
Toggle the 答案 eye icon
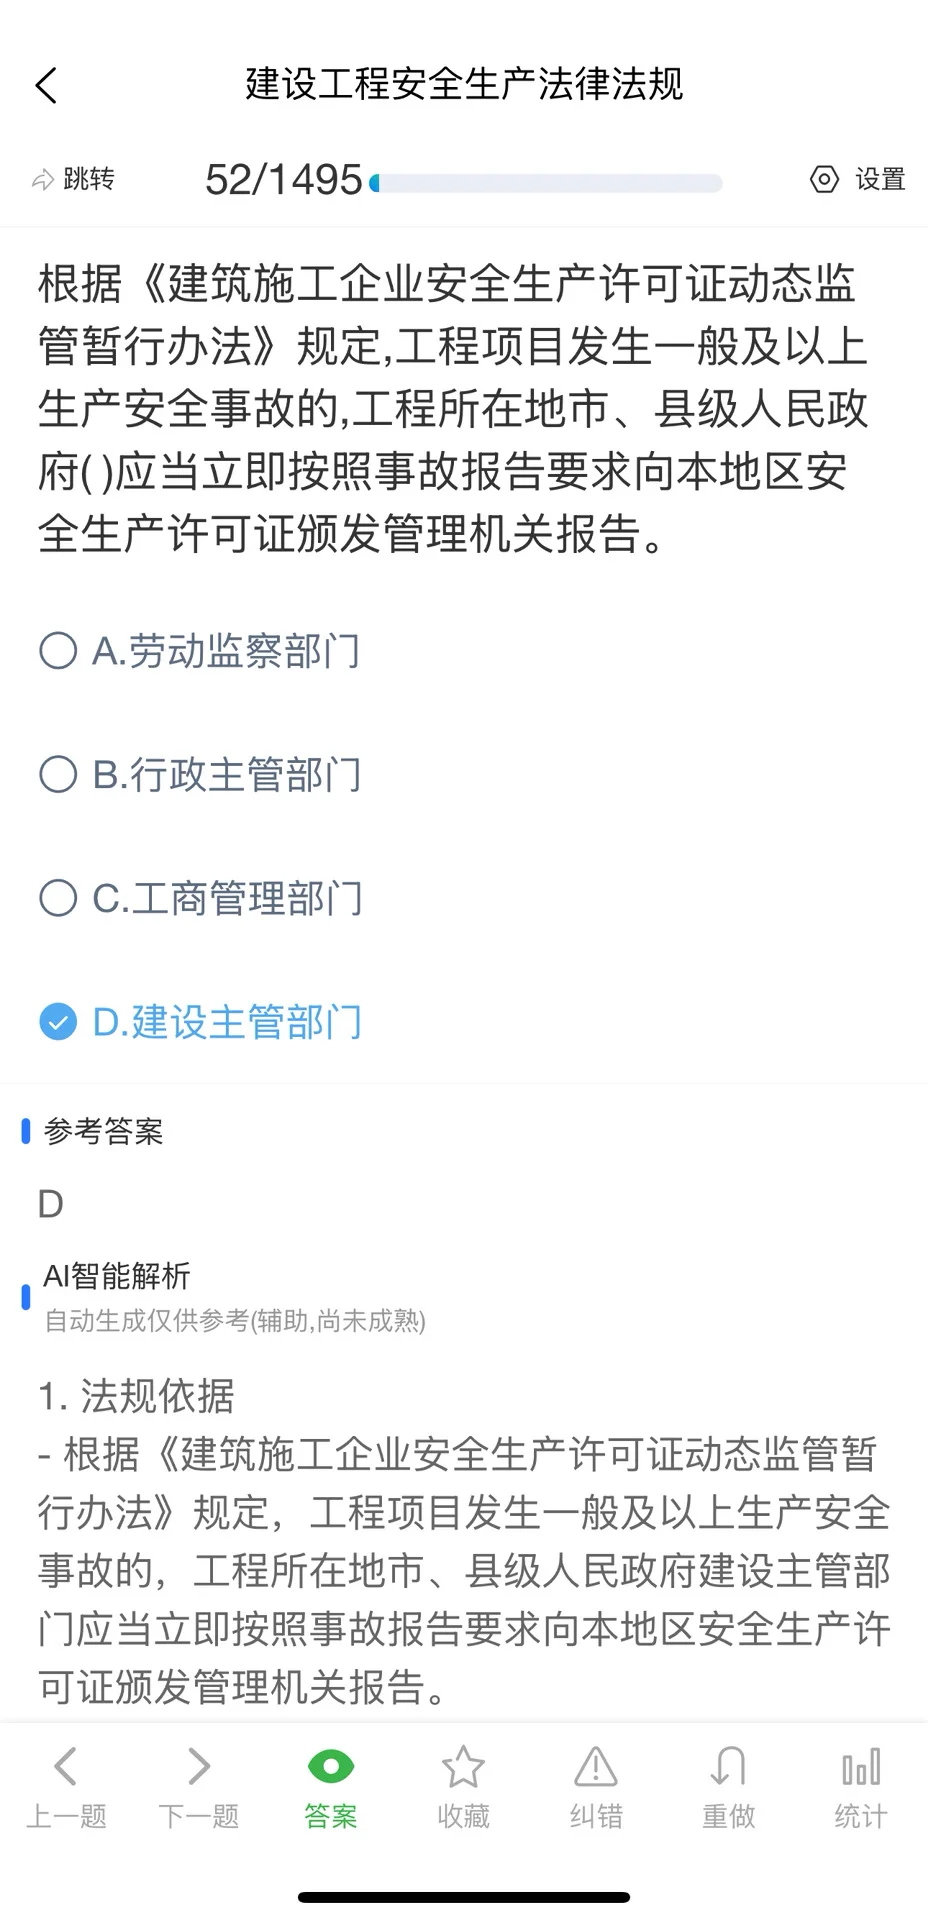(331, 1767)
